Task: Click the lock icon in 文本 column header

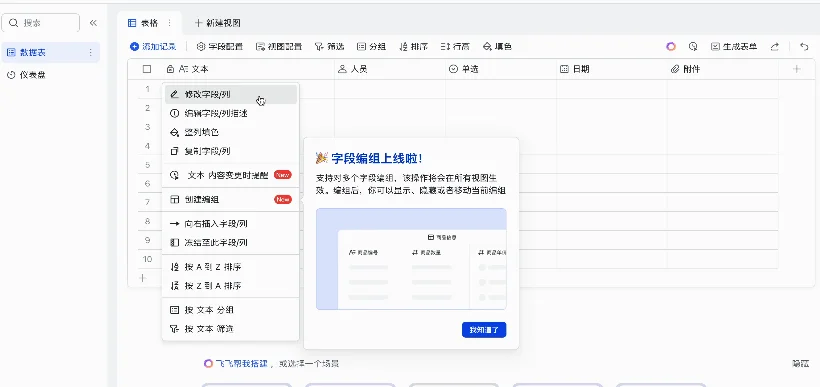Action: (169, 69)
